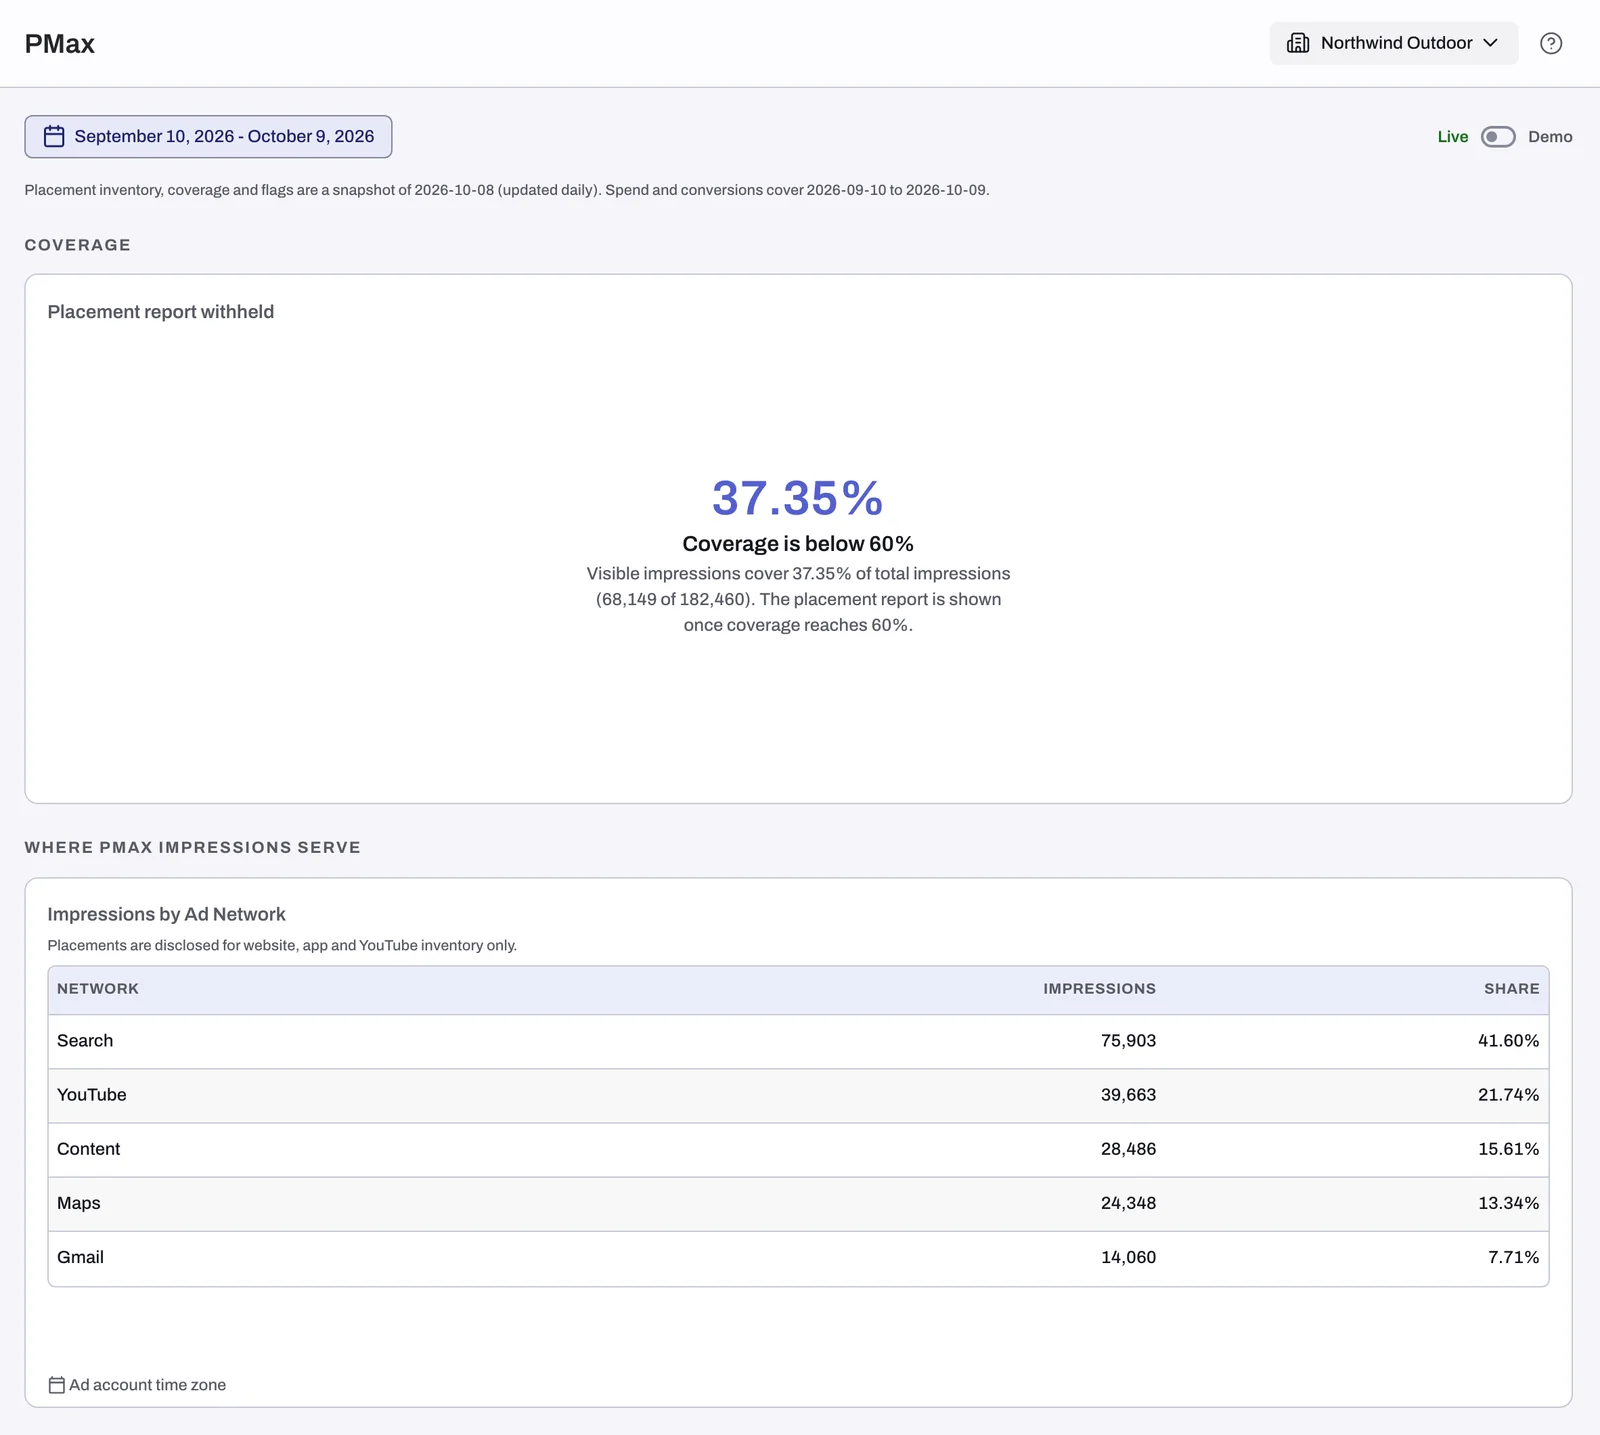Toggle the Live/Demo switch
The width and height of the screenshot is (1600, 1435).
point(1498,137)
